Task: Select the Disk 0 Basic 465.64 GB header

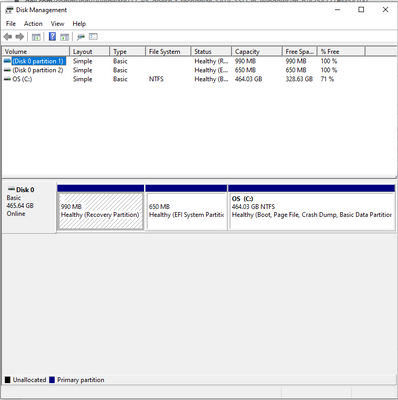Action: [x=29, y=207]
